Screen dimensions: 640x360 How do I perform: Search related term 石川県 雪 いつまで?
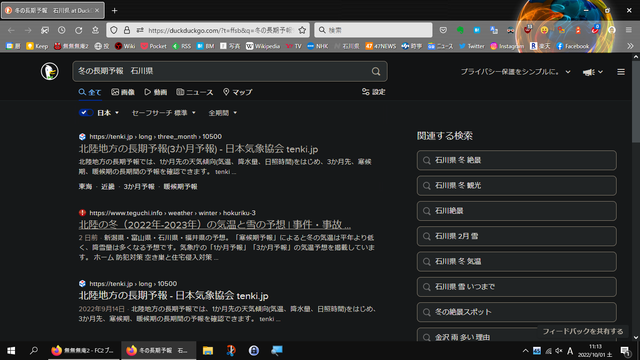pyautogui.click(x=517, y=287)
